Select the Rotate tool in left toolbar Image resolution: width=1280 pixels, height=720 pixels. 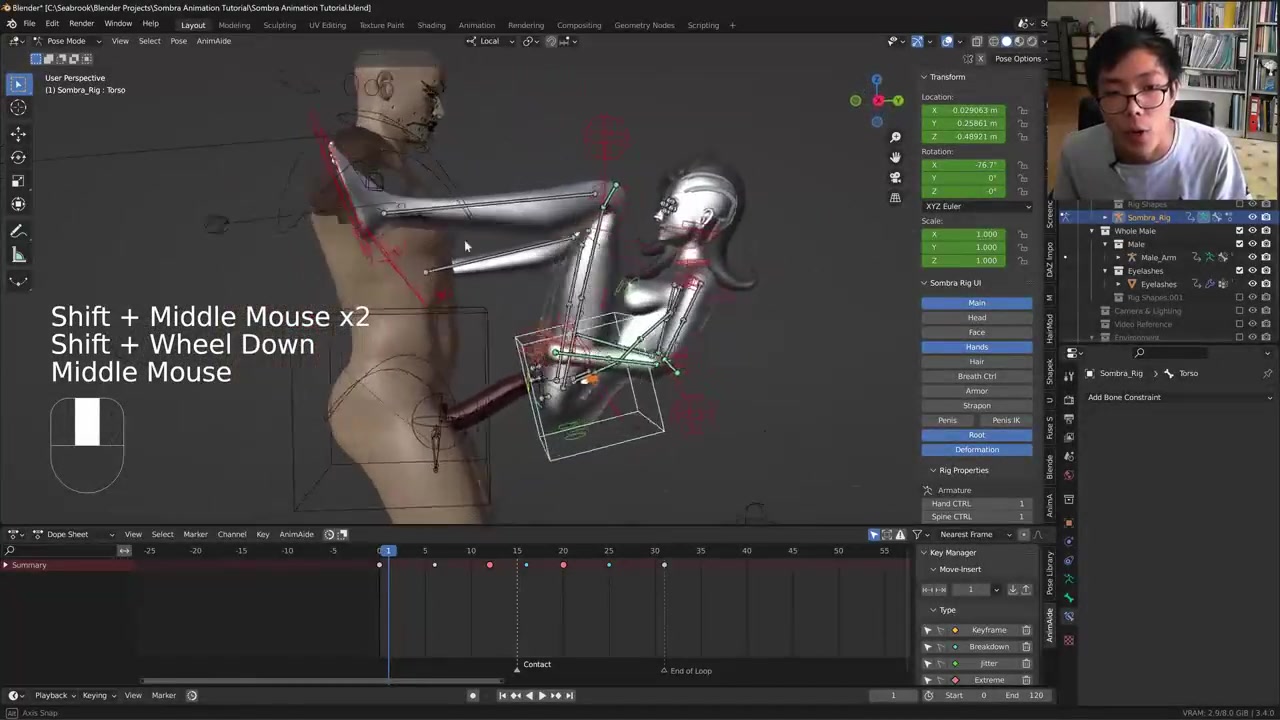pos(18,157)
